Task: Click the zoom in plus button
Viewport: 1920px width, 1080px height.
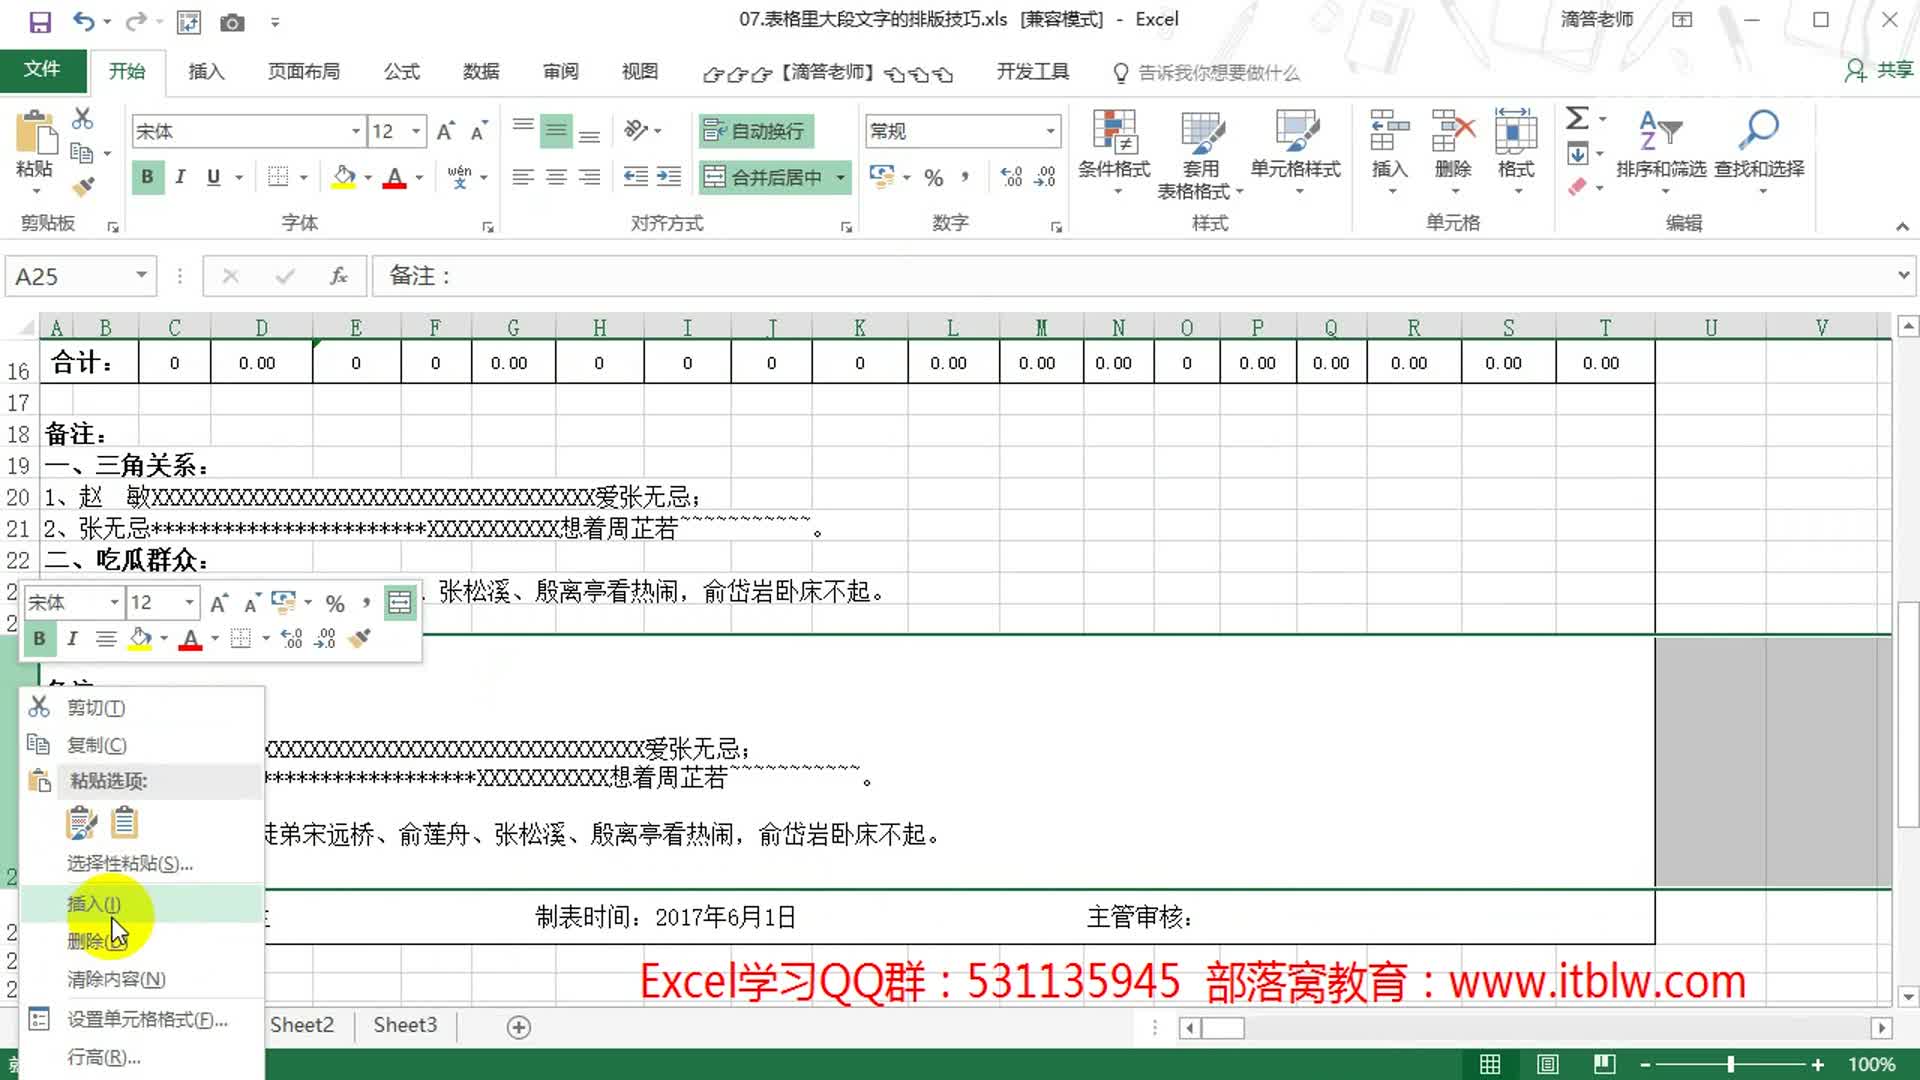Action: 1818,1064
